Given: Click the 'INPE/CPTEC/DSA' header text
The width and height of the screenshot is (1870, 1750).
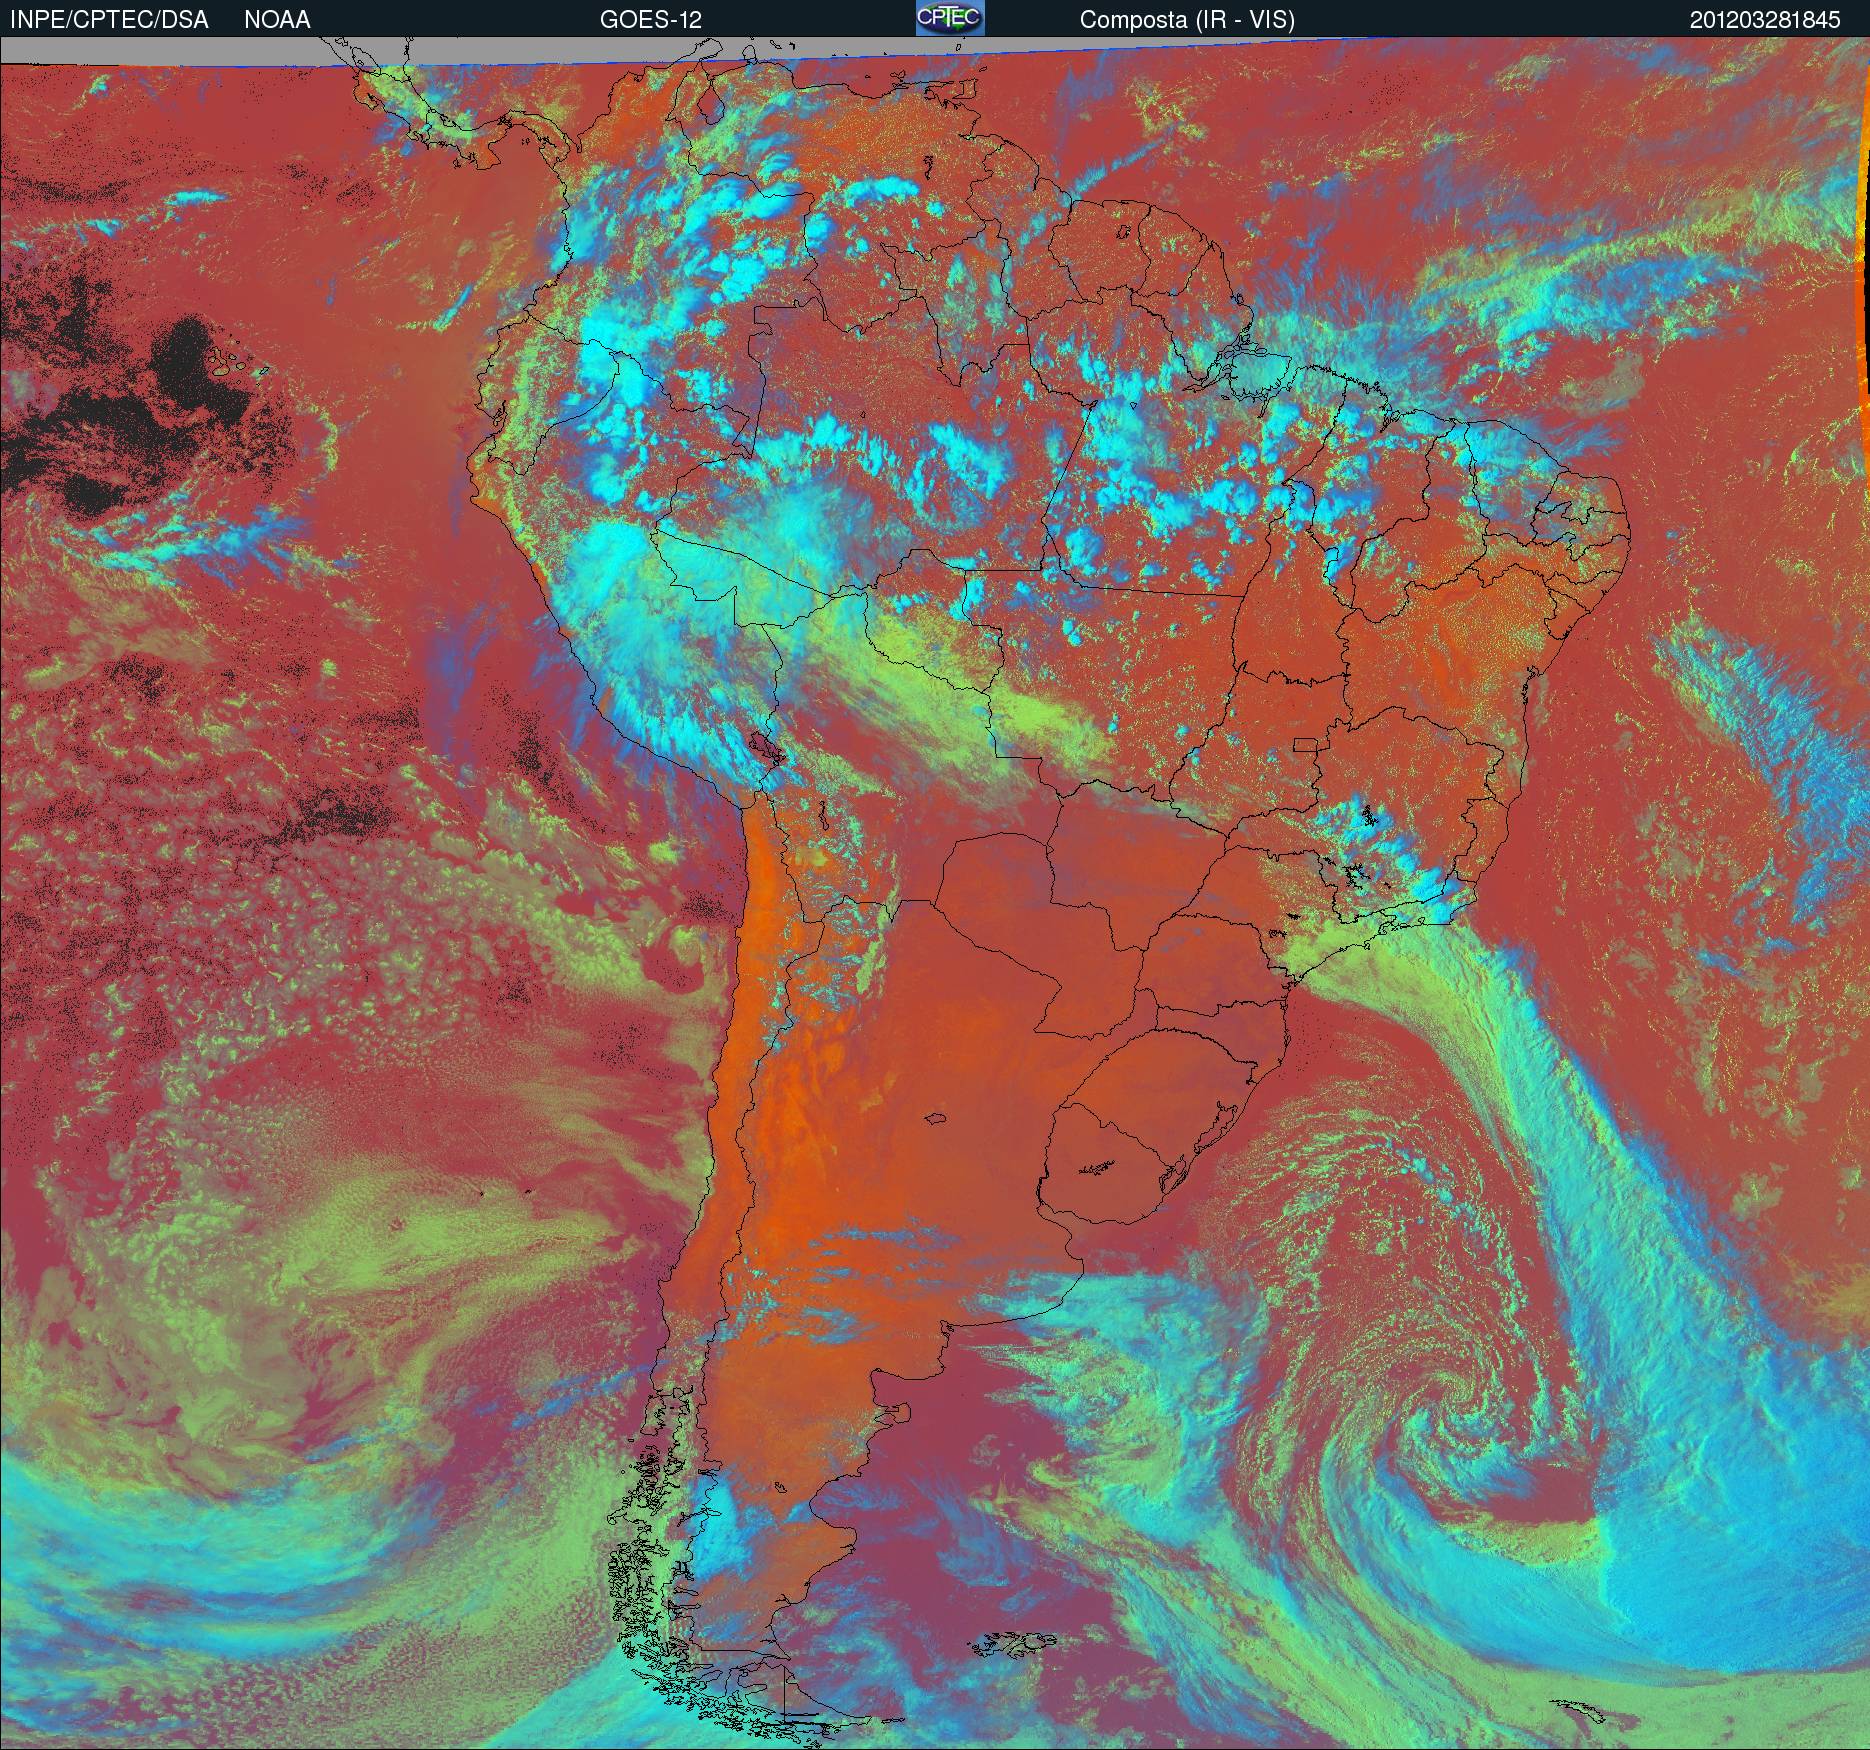Looking at the screenshot, I should point(109,20).
